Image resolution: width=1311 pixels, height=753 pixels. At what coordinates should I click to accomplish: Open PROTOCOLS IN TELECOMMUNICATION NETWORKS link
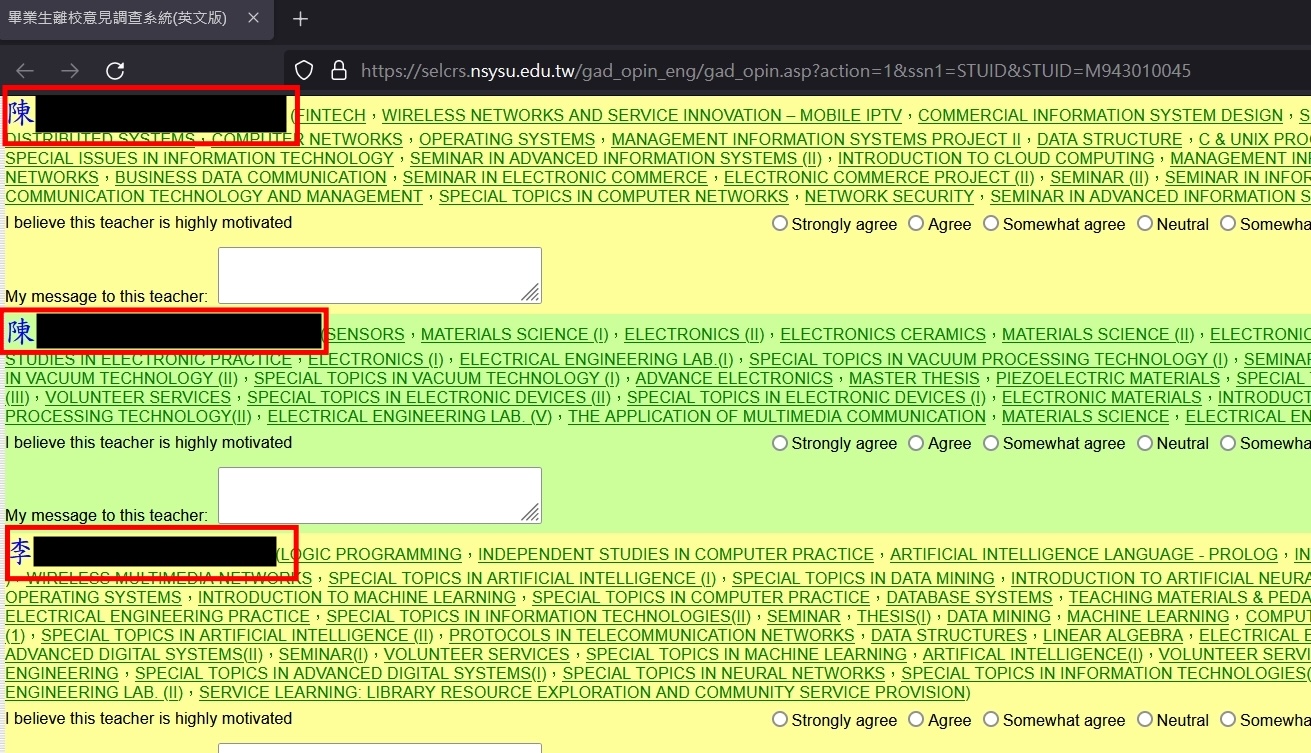click(652, 635)
